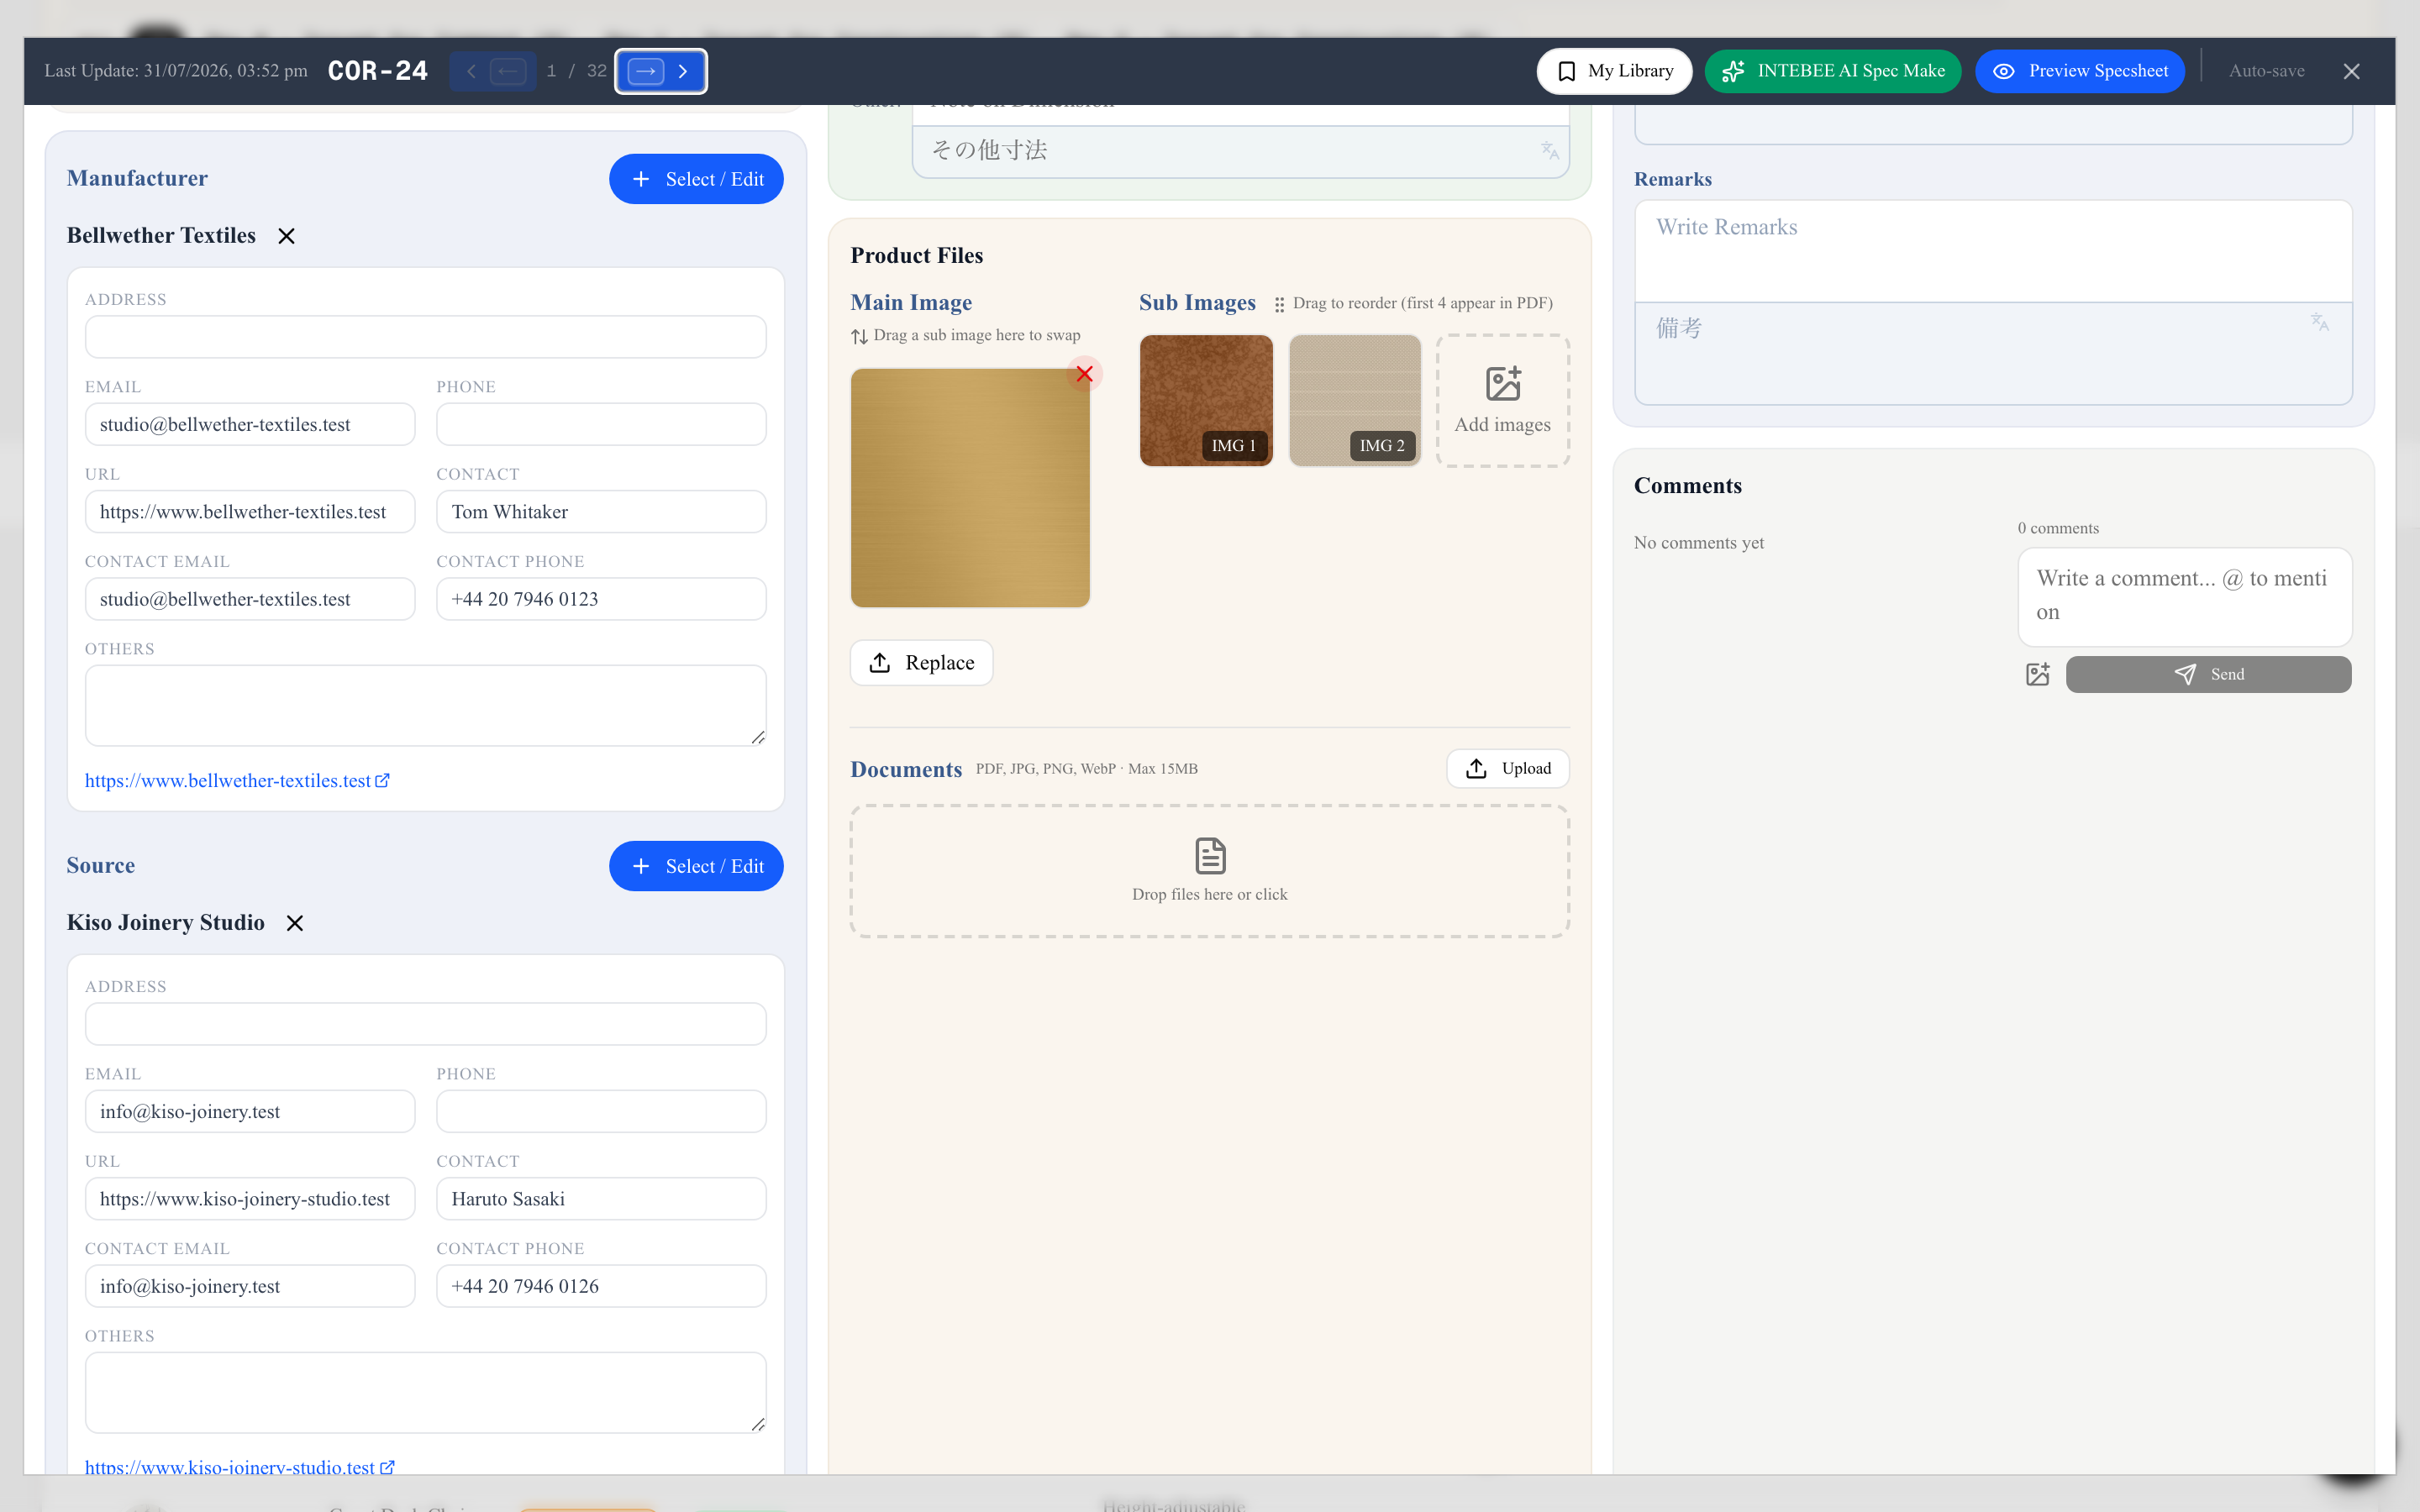
Task: Go to previous item arrow
Action: 508,71
